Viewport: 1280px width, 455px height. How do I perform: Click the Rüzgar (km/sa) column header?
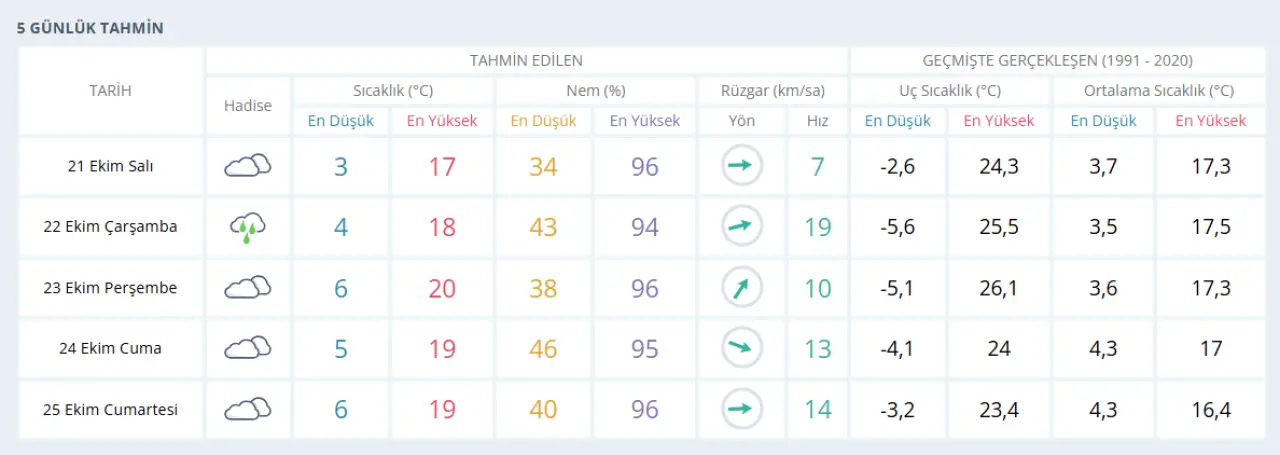click(772, 91)
